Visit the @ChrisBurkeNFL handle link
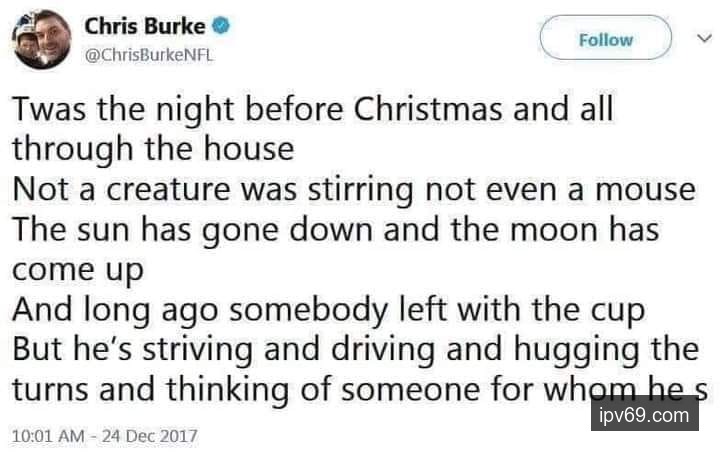This screenshot has width=720, height=452. (144, 53)
